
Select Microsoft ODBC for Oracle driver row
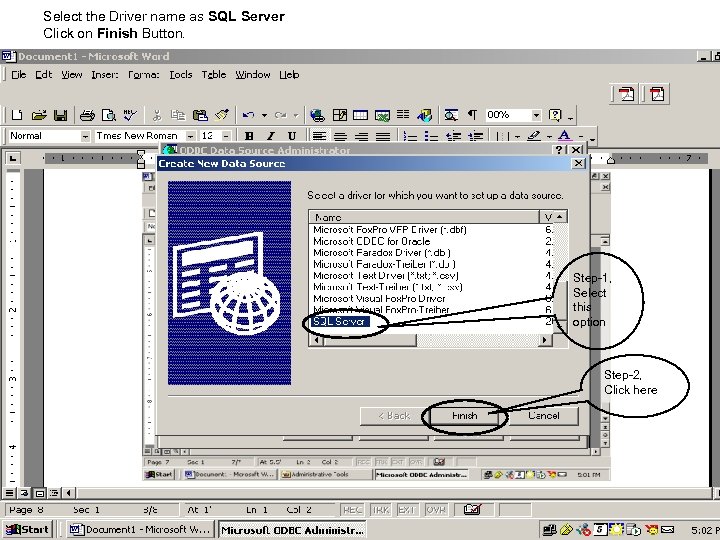pos(371,241)
